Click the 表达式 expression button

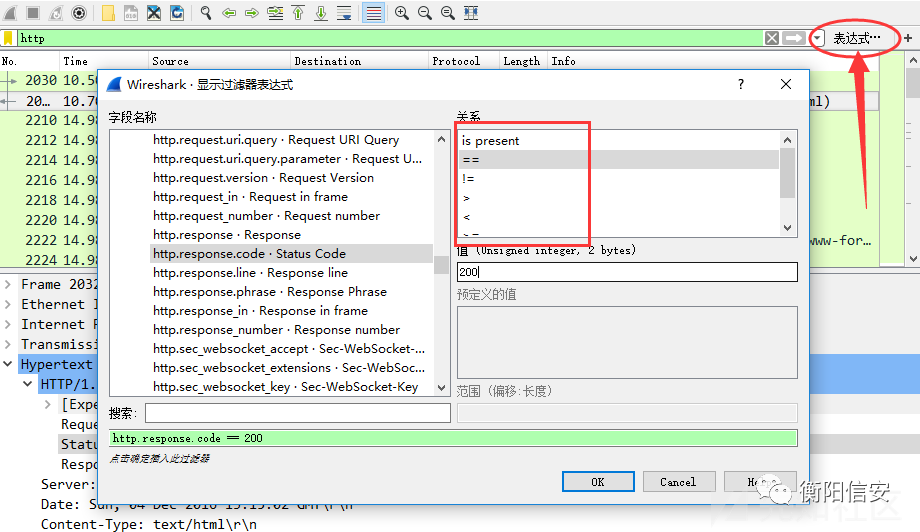(857, 39)
